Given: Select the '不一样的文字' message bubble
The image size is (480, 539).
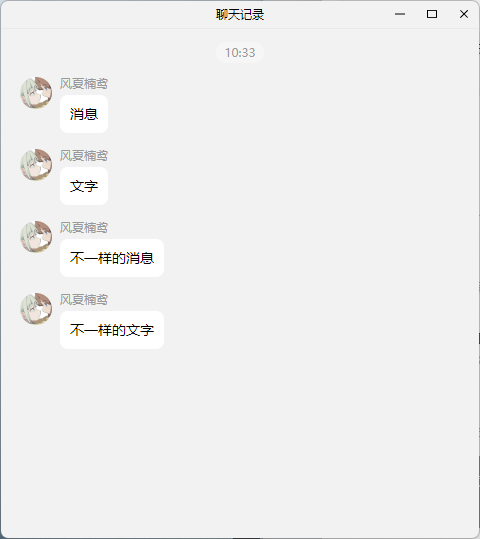Looking at the screenshot, I should (112, 330).
